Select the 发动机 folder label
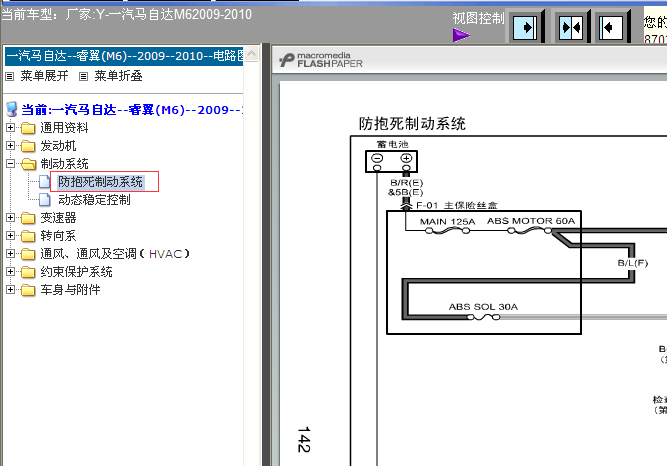The image size is (667, 466). point(58,146)
